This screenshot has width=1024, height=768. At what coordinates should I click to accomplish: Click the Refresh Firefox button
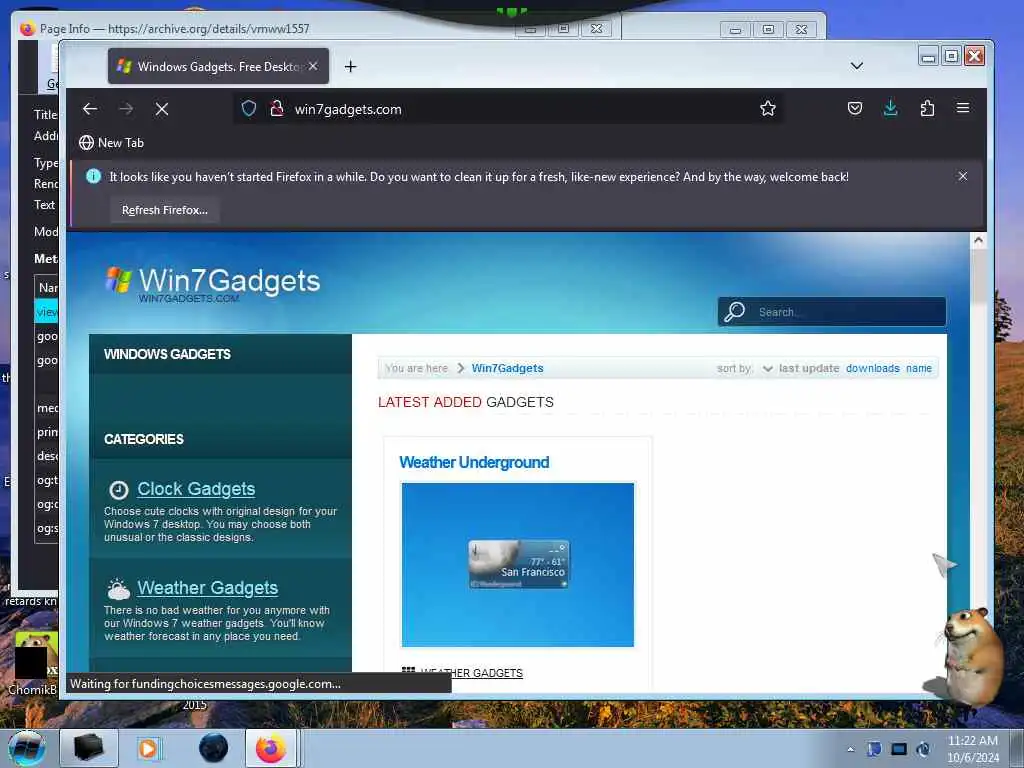coord(165,210)
